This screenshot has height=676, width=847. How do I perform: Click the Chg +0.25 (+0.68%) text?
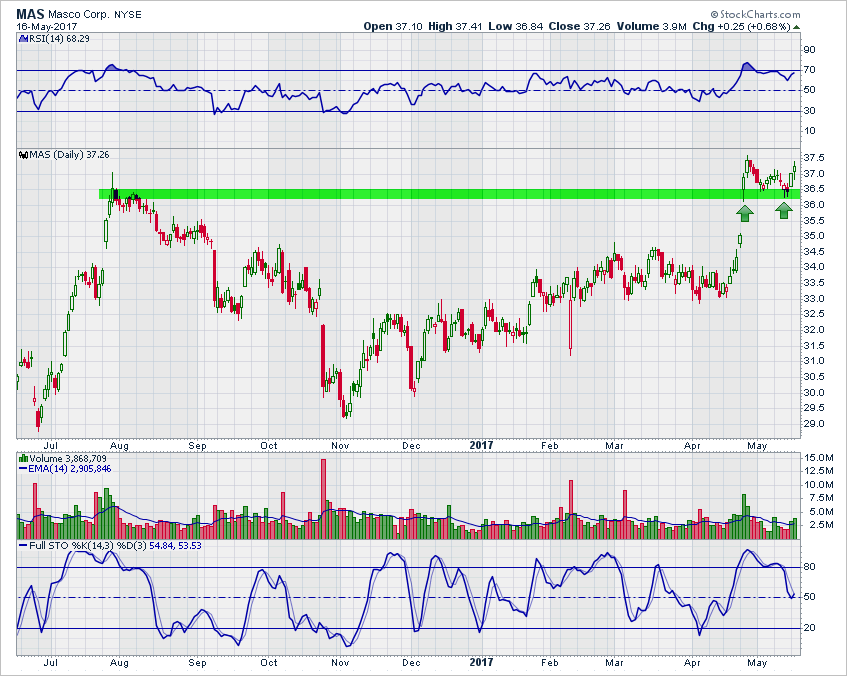coord(742,26)
